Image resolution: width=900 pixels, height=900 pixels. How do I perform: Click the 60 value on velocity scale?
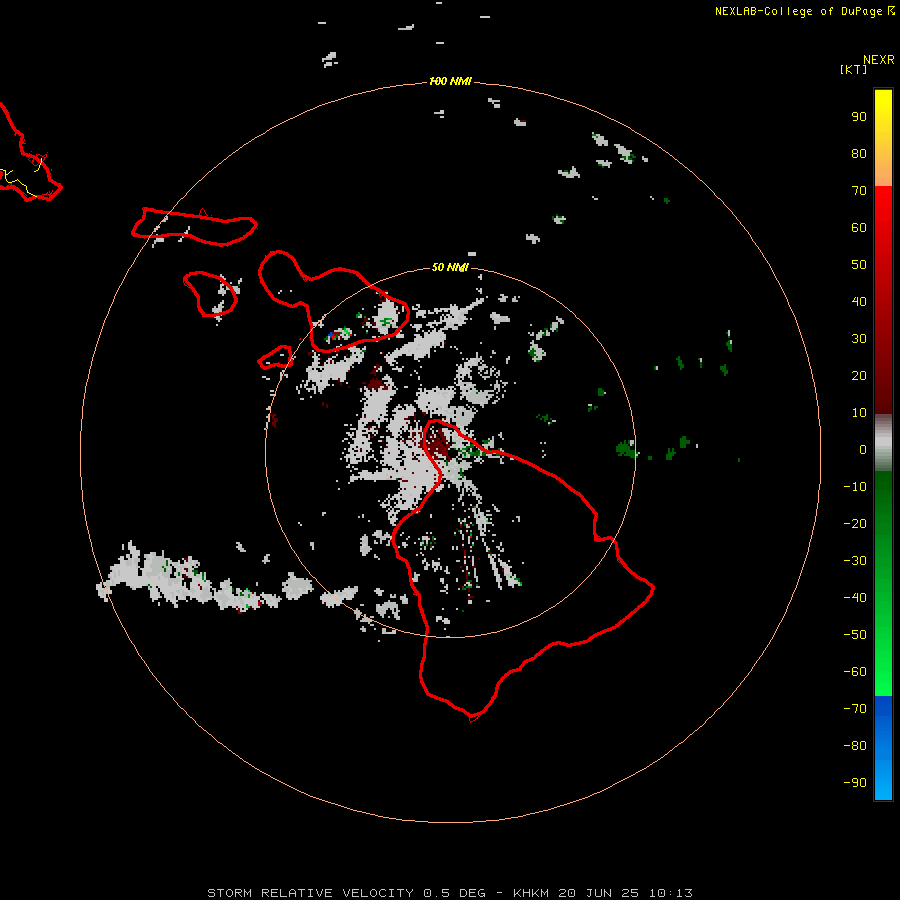859,228
